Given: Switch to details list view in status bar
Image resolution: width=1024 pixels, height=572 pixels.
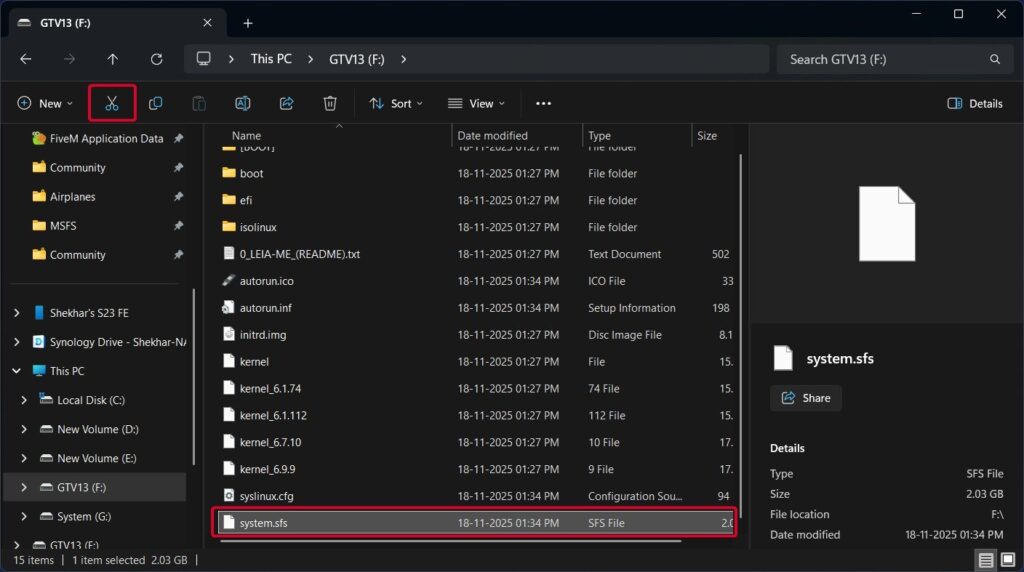Looking at the screenshot, I should (x=986, y=560).
